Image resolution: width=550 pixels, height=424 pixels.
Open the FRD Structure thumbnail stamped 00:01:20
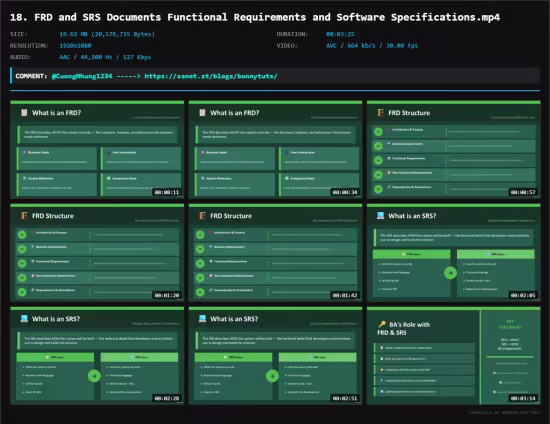pos(97,253)
